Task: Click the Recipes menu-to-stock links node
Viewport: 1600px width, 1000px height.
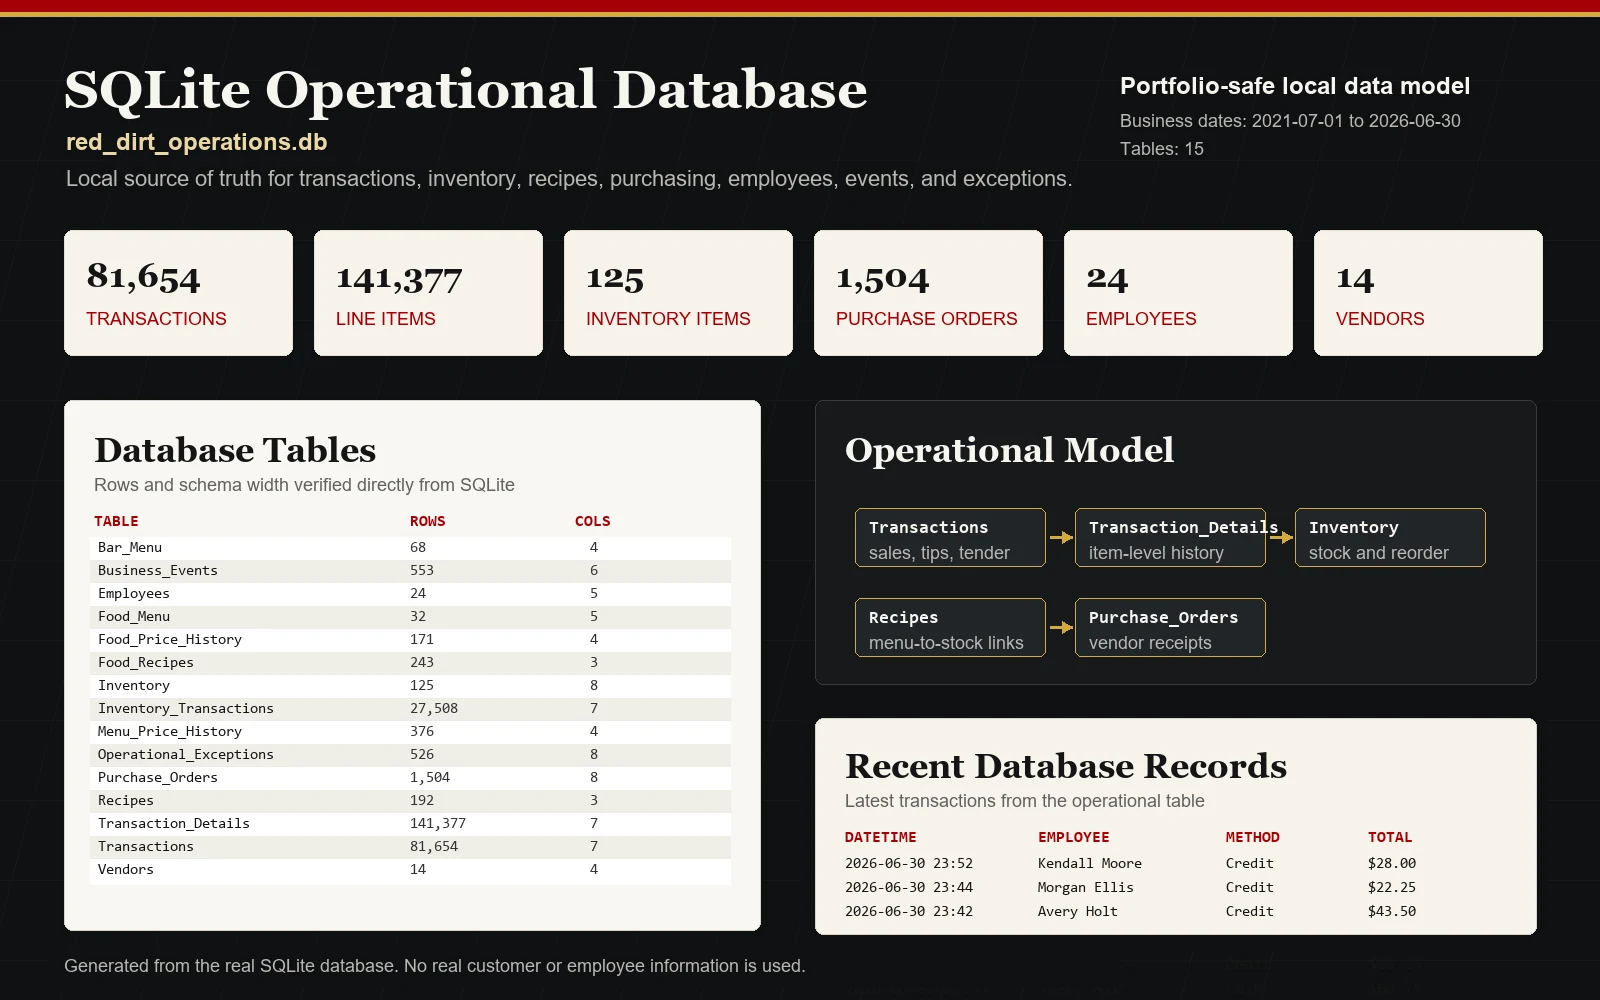Action: 950,628
